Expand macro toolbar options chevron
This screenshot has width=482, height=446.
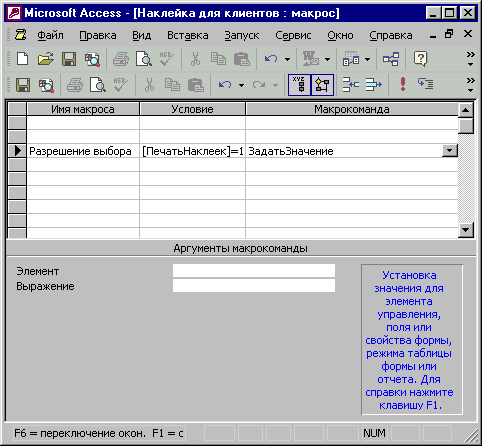pos(470,85)
